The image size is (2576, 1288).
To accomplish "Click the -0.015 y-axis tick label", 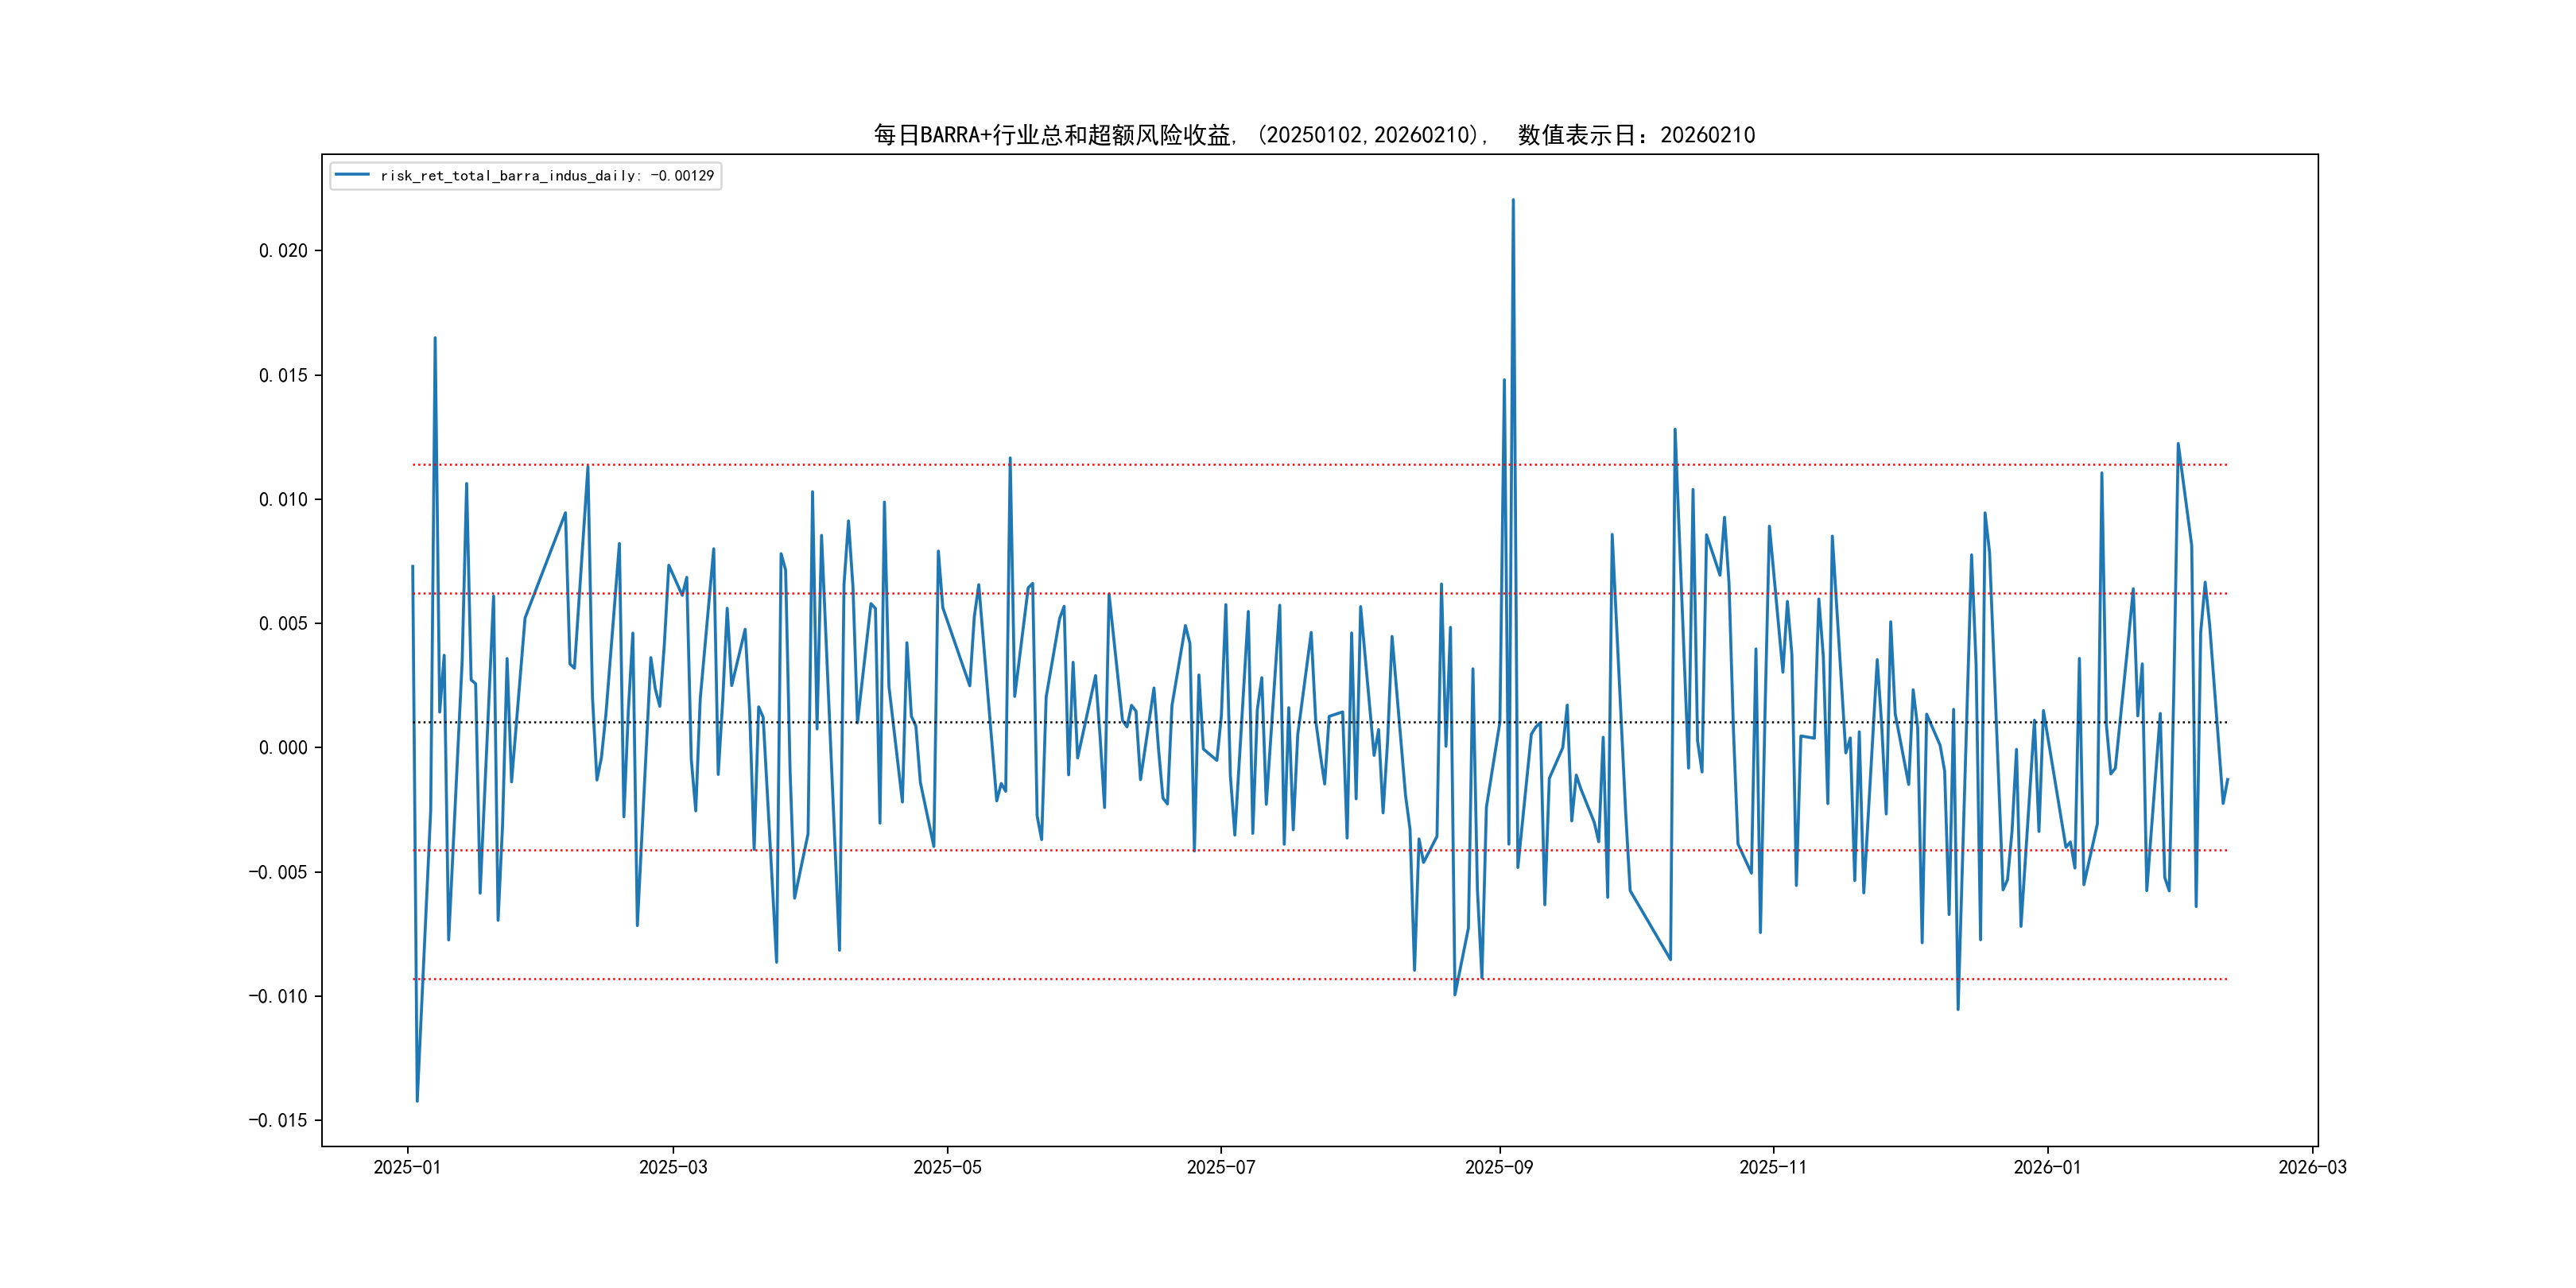I will coord(278,1120).
